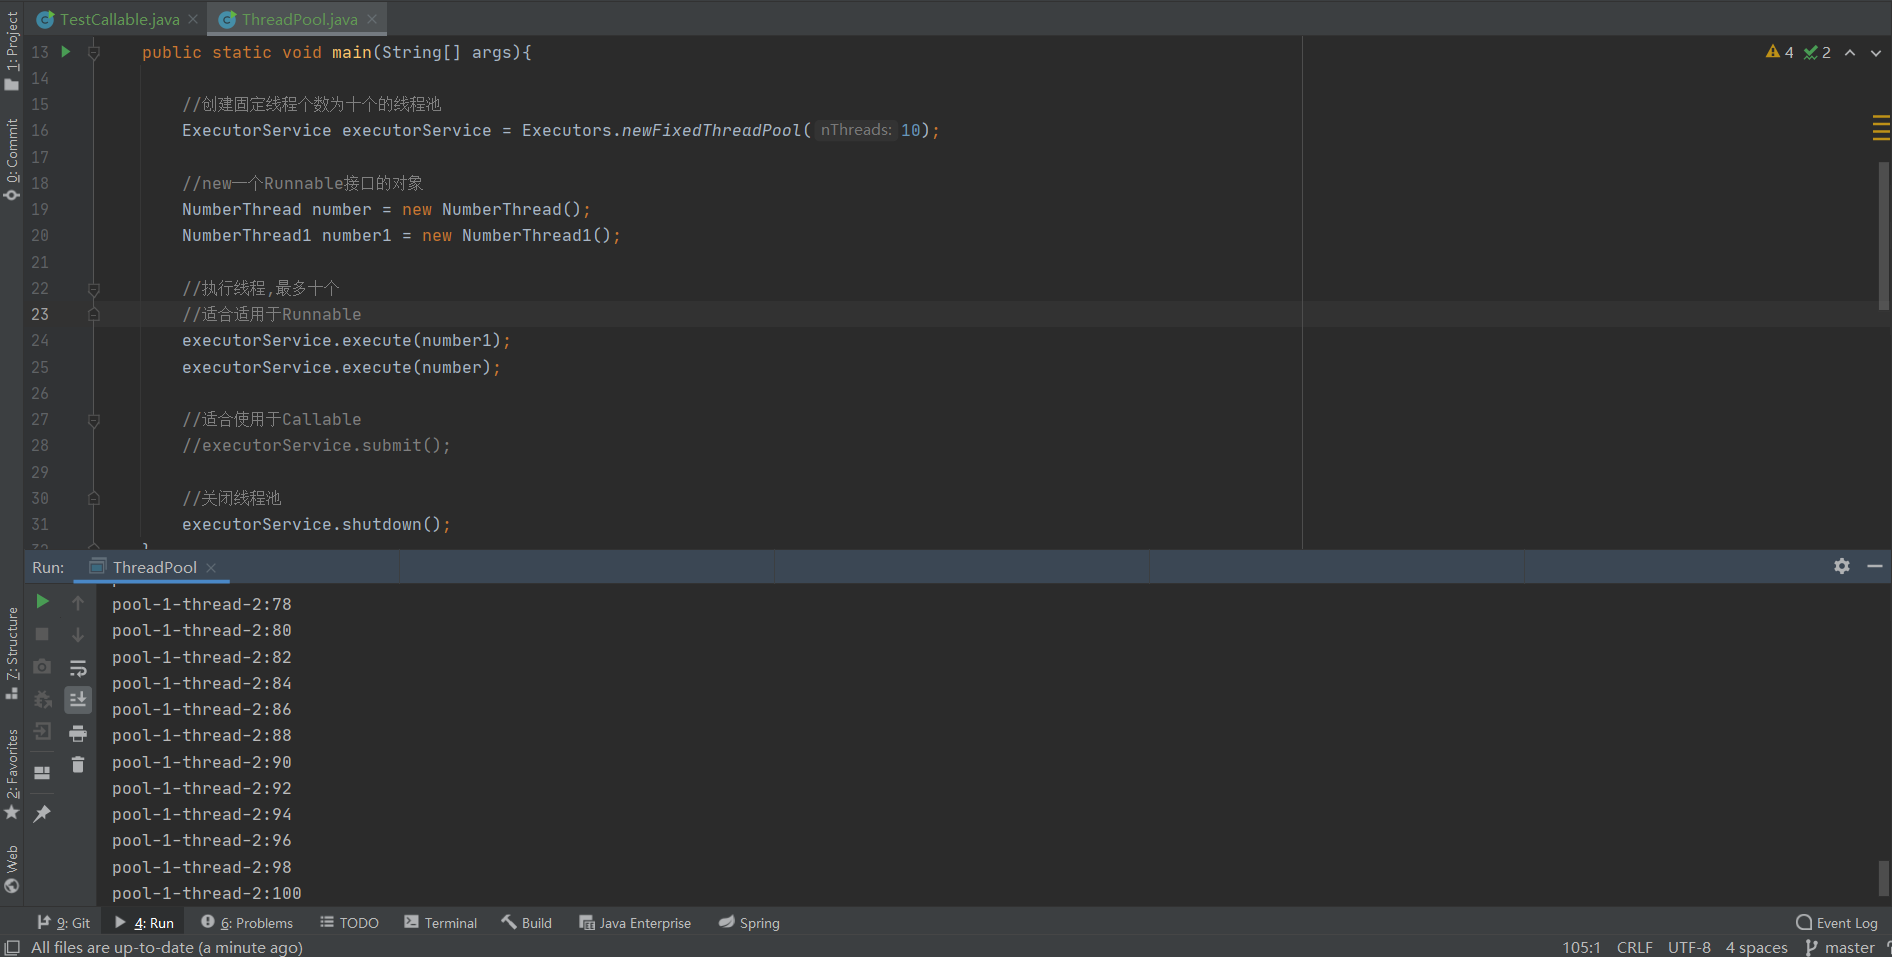This screenshot has width=1892, height=957.
Task: Go up the stack trace arrow
Action: pyautogui.click(x=78, y=603)
